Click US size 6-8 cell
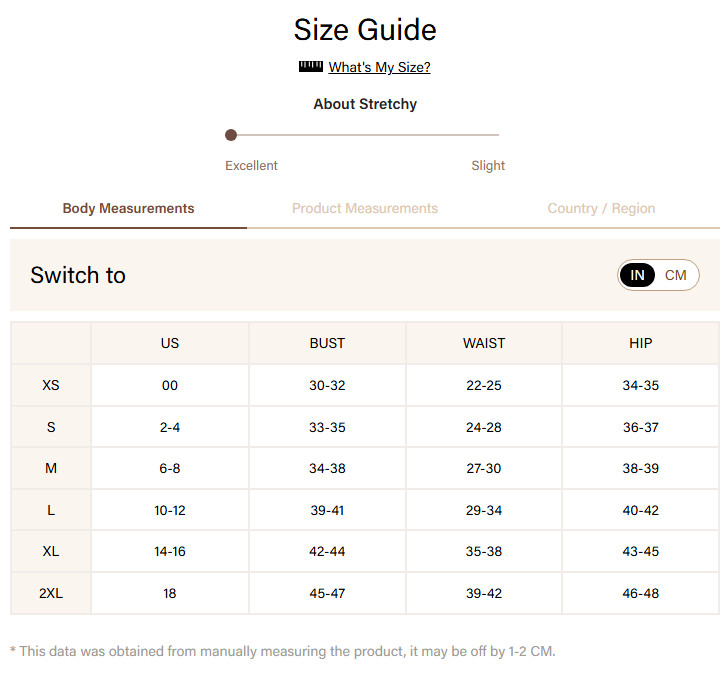 (x=170, y=468)
